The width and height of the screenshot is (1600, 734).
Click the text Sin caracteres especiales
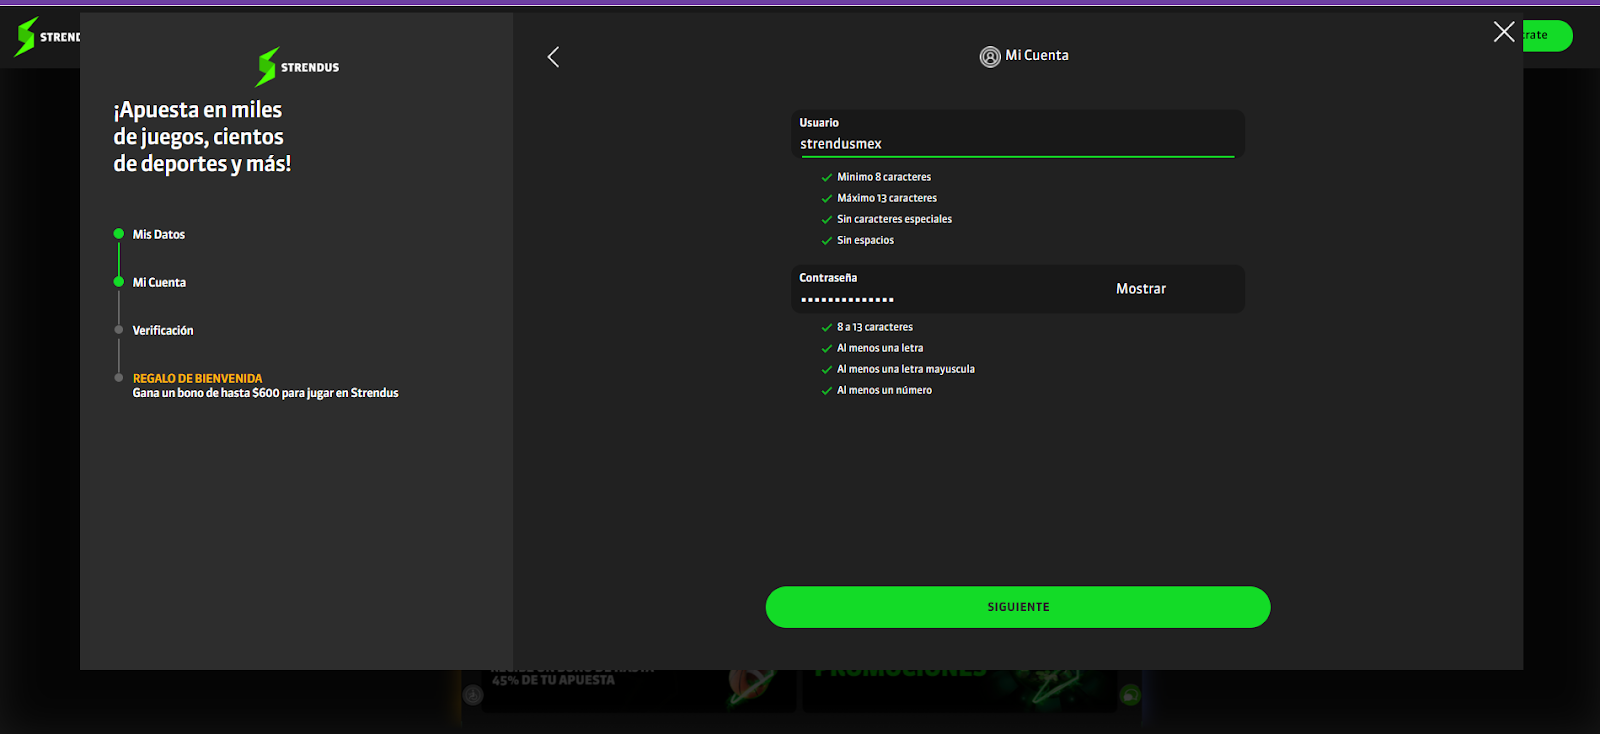pyautogui.click(x=894, y=219)
